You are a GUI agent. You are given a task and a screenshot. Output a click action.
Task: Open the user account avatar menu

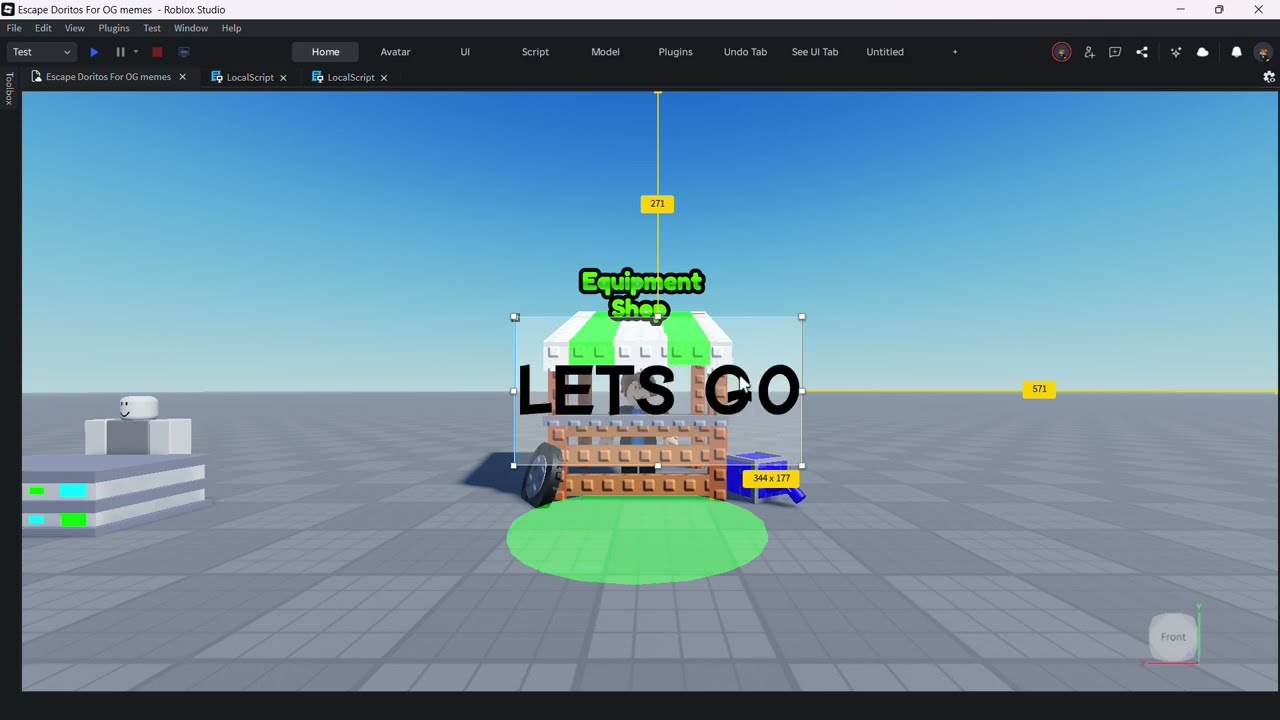(x=1264, y=52)
